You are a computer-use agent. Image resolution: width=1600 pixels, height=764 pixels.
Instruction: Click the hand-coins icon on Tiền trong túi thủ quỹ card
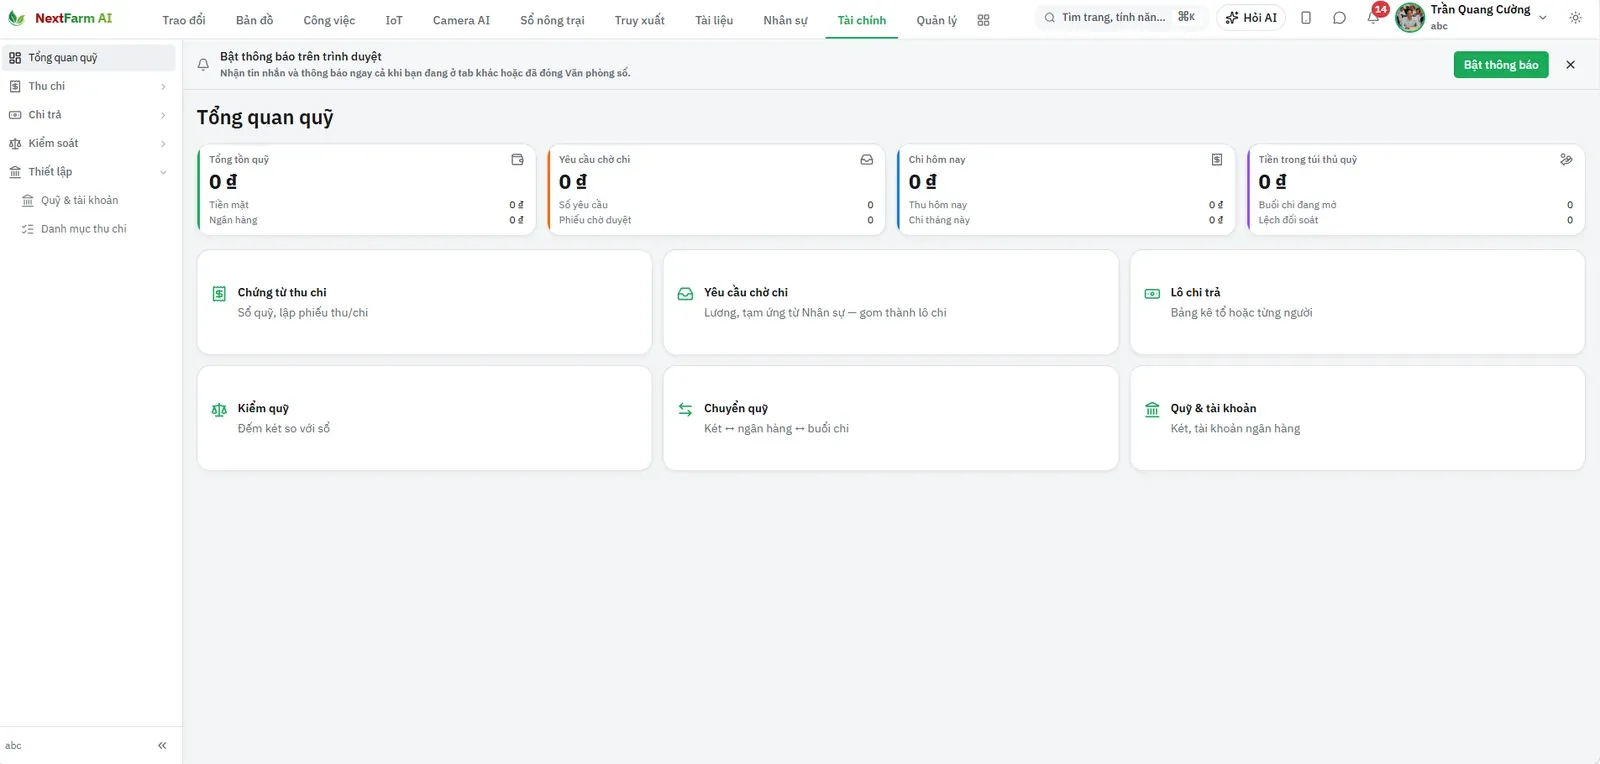[1566, 160]
